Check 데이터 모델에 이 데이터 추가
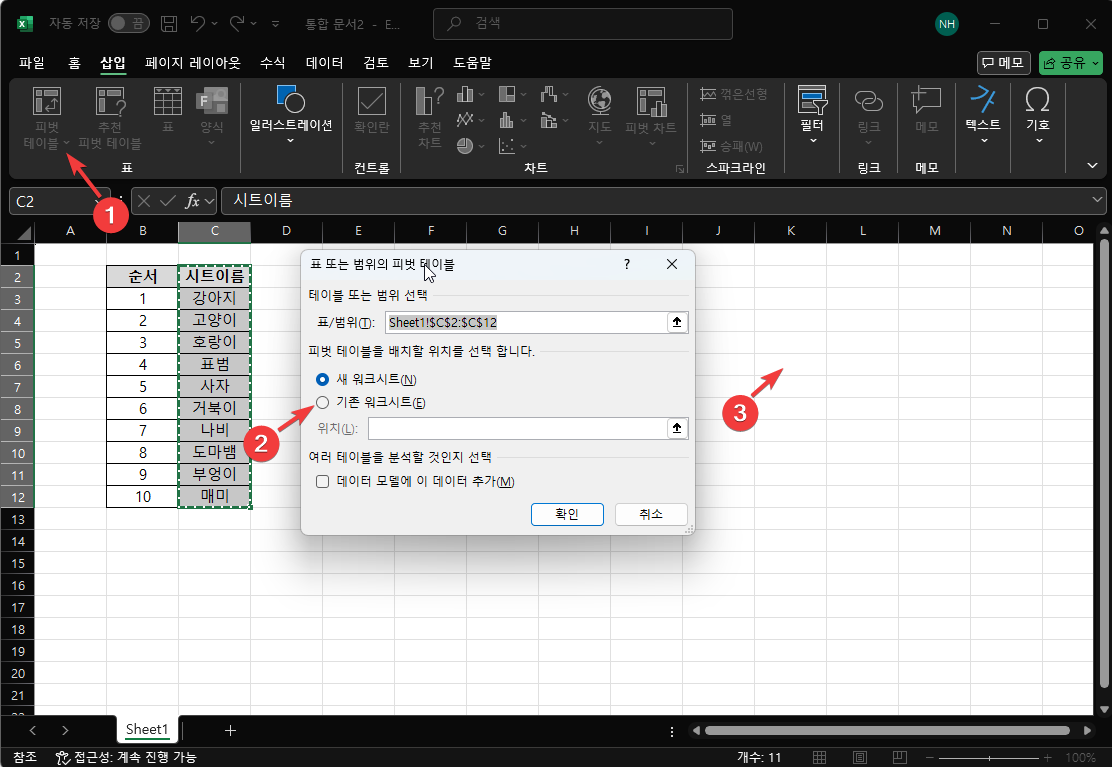Image resolution: width=1112 pixels, height=767 pixels. pos(322,481)
